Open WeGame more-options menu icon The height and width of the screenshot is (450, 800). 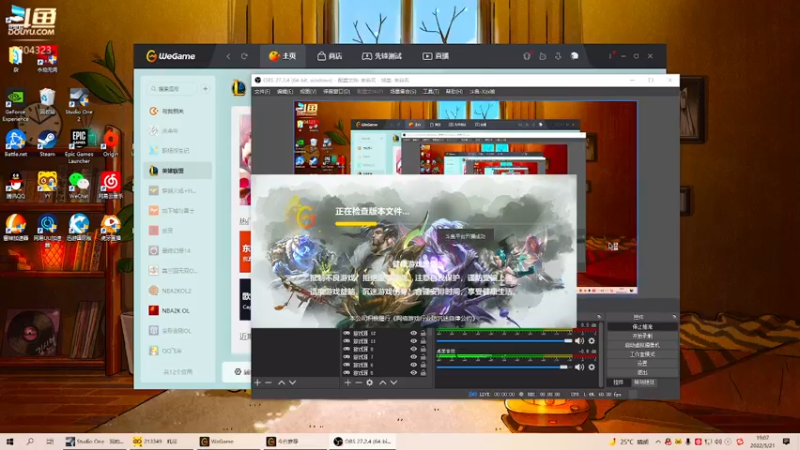pyautogui.click(x=610, y=56)
